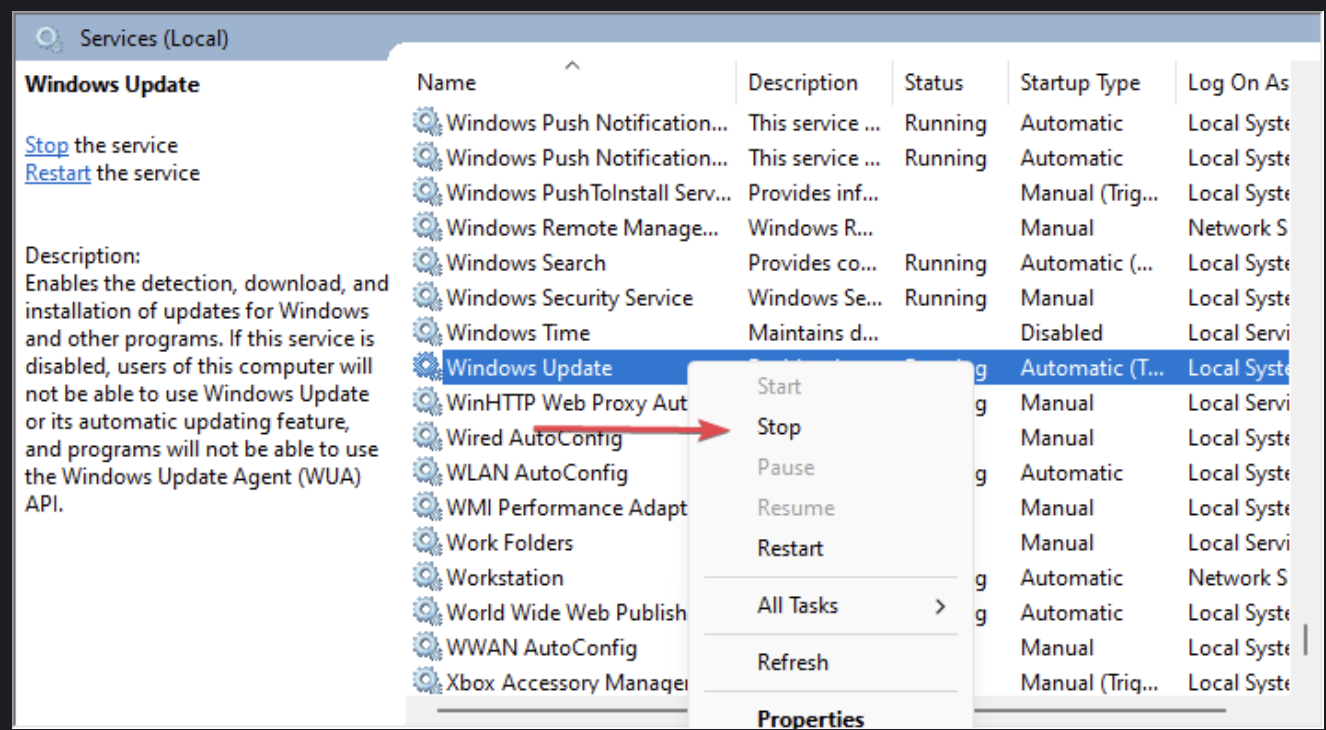The height and width of the screenshot is (730, 1326).
Task: Select the Workstation row
Action: tap(505, 578)
